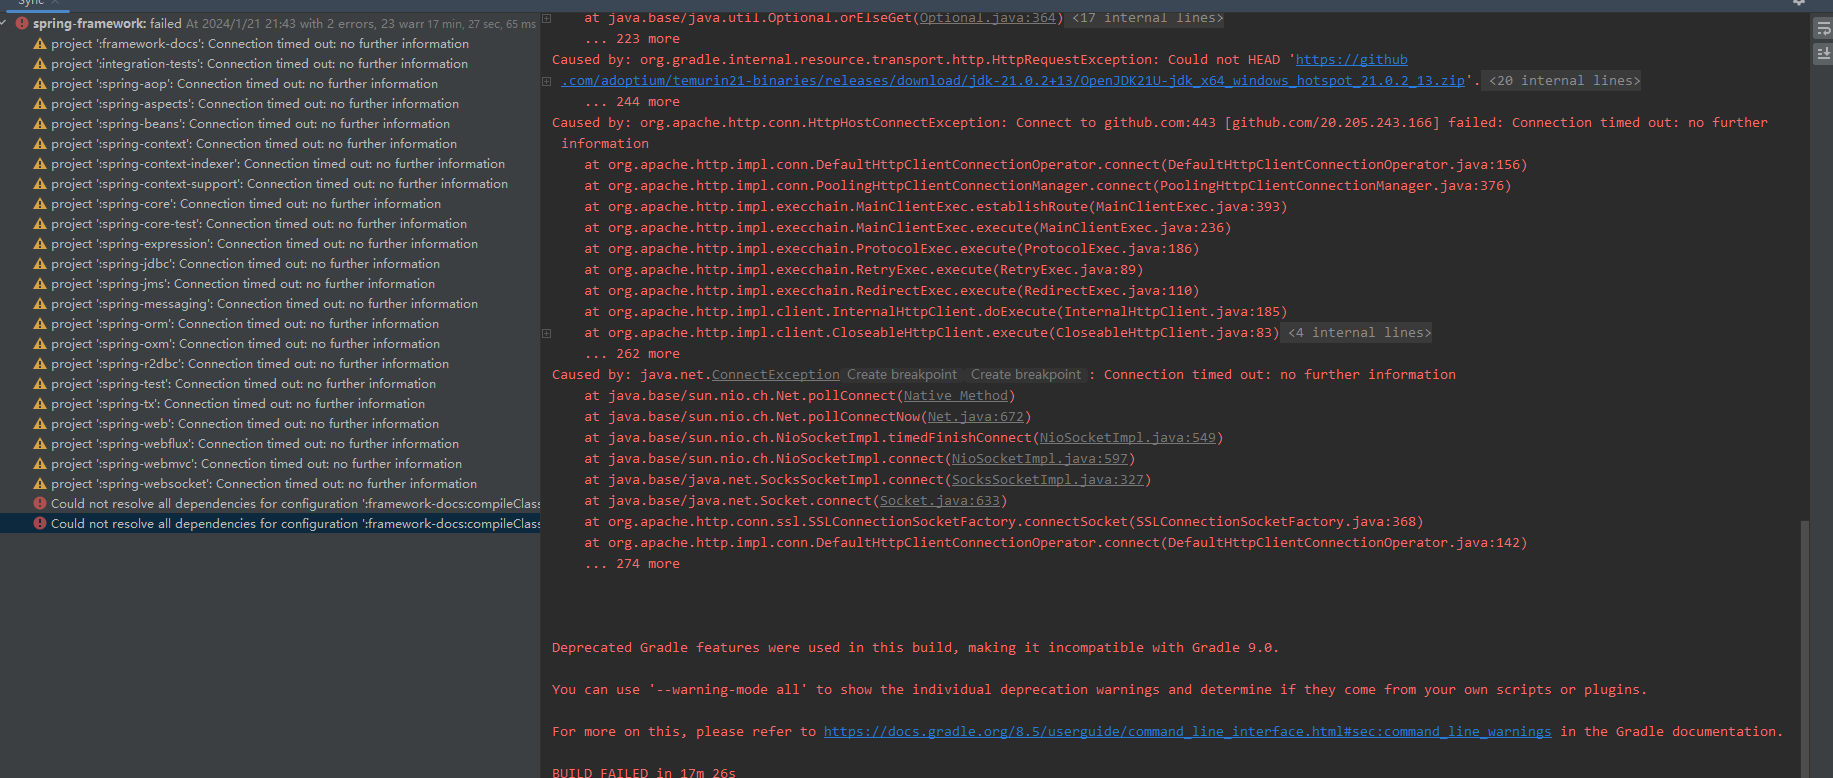This screenshot has width=1833, height=778.
Task: Click warning icon for ':spring-context-indexer' row
Action: click(x=40, y=163)
